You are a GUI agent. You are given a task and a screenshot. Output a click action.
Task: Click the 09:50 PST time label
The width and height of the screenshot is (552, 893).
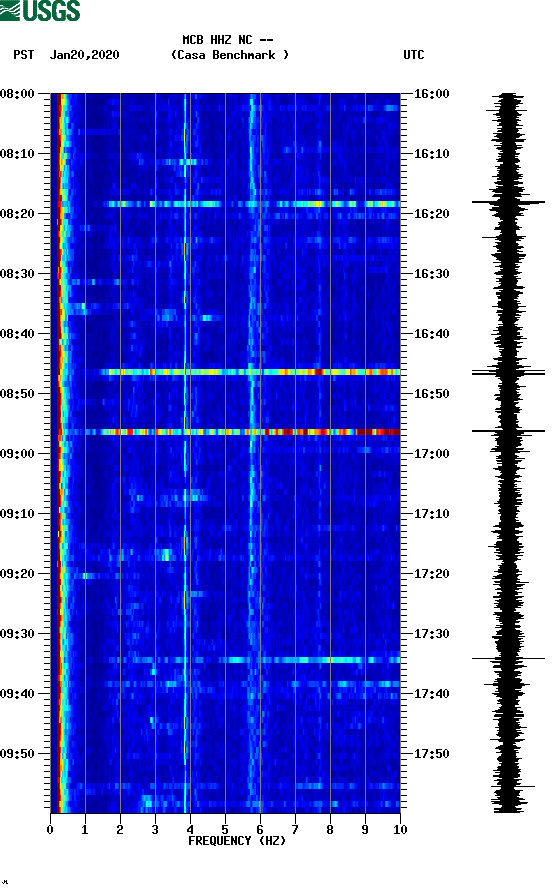tap(17, 754)
